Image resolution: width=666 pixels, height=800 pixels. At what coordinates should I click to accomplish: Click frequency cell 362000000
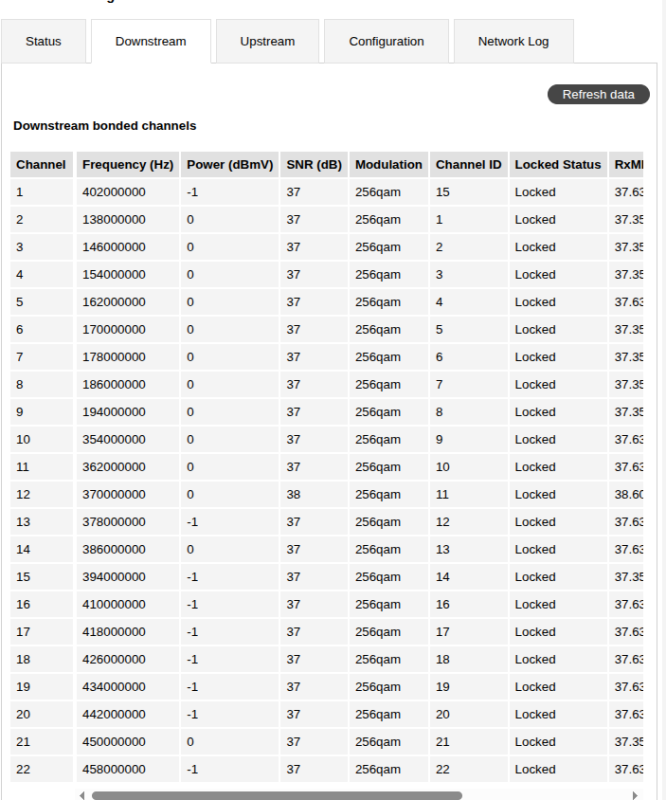pos(128,467)
